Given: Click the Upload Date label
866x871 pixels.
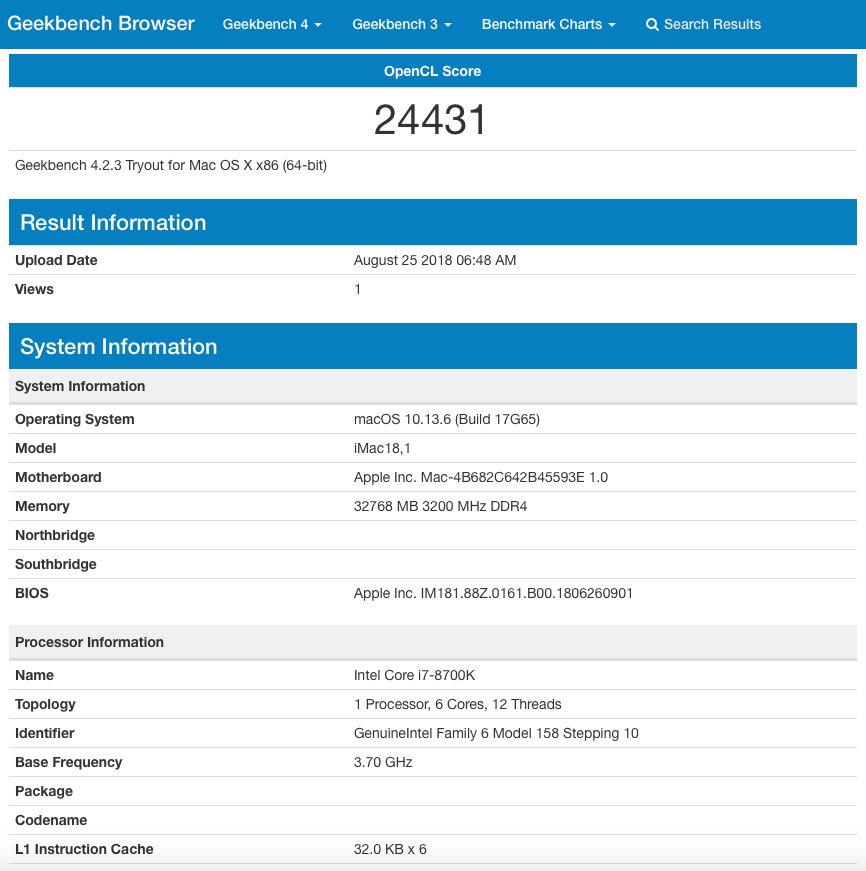Looking at the screenshot, I should coord(56,261).
